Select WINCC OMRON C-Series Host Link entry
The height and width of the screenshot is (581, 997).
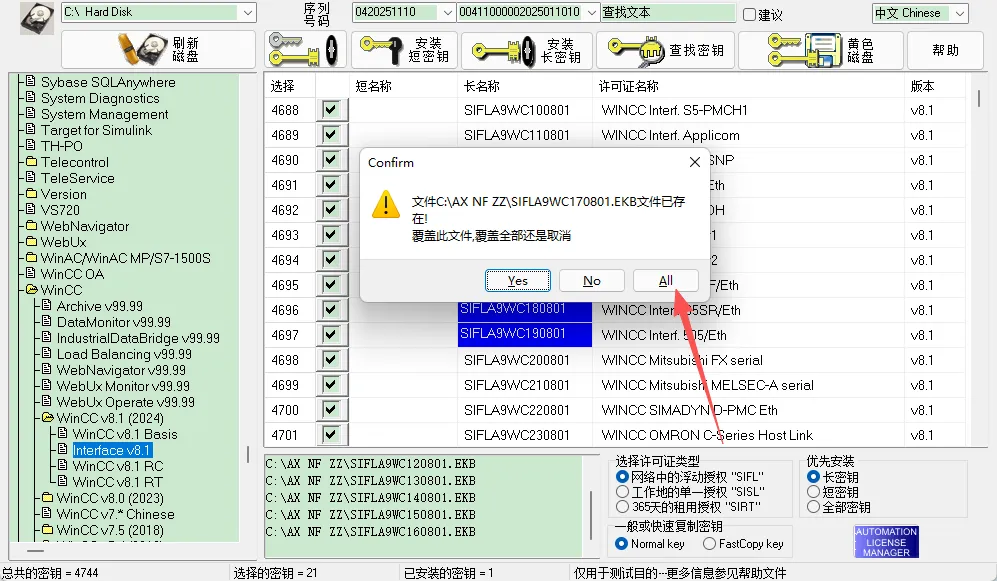707,435
